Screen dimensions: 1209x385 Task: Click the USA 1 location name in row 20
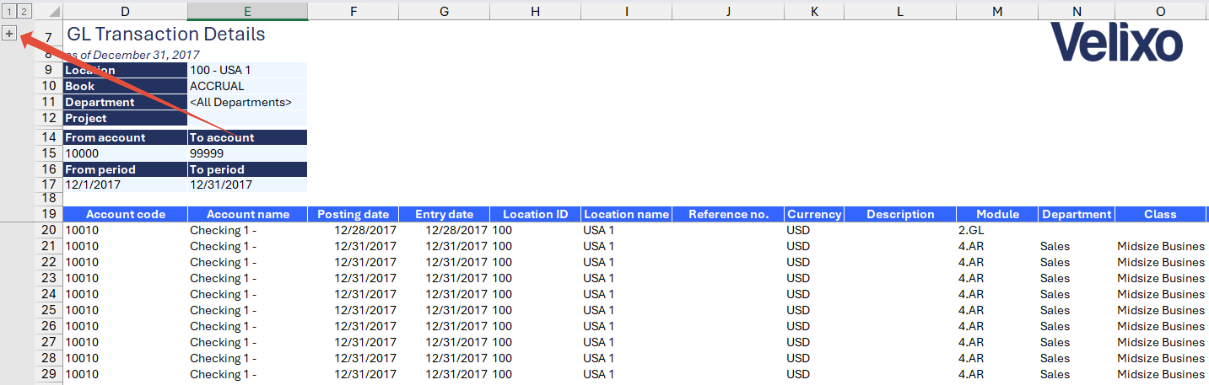pyautogui.click(x=626, y=230)
